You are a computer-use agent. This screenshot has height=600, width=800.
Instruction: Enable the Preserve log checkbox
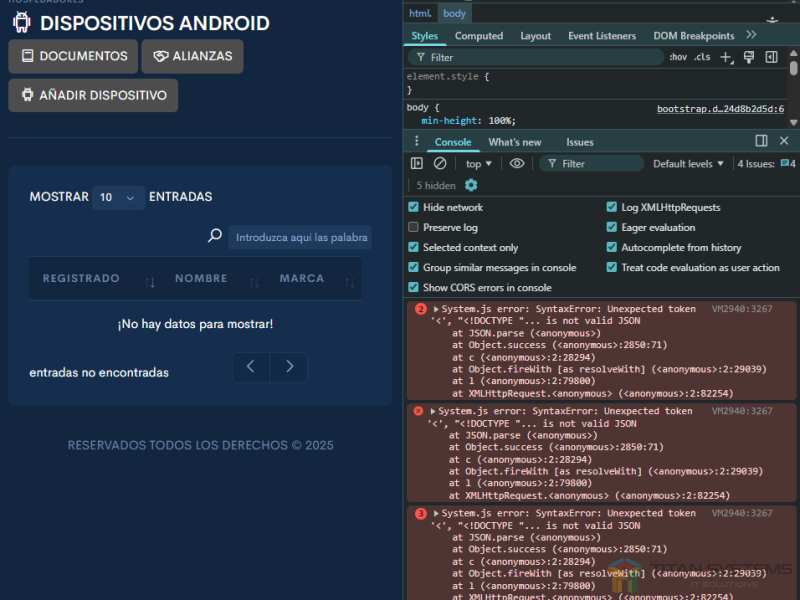(414, 227)
